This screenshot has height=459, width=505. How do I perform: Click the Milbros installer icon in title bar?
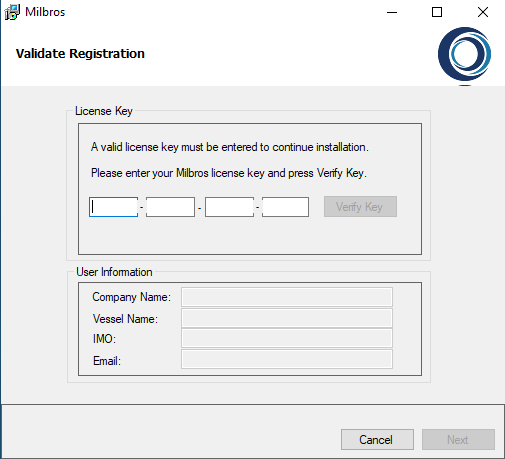[x=12, y=12]
